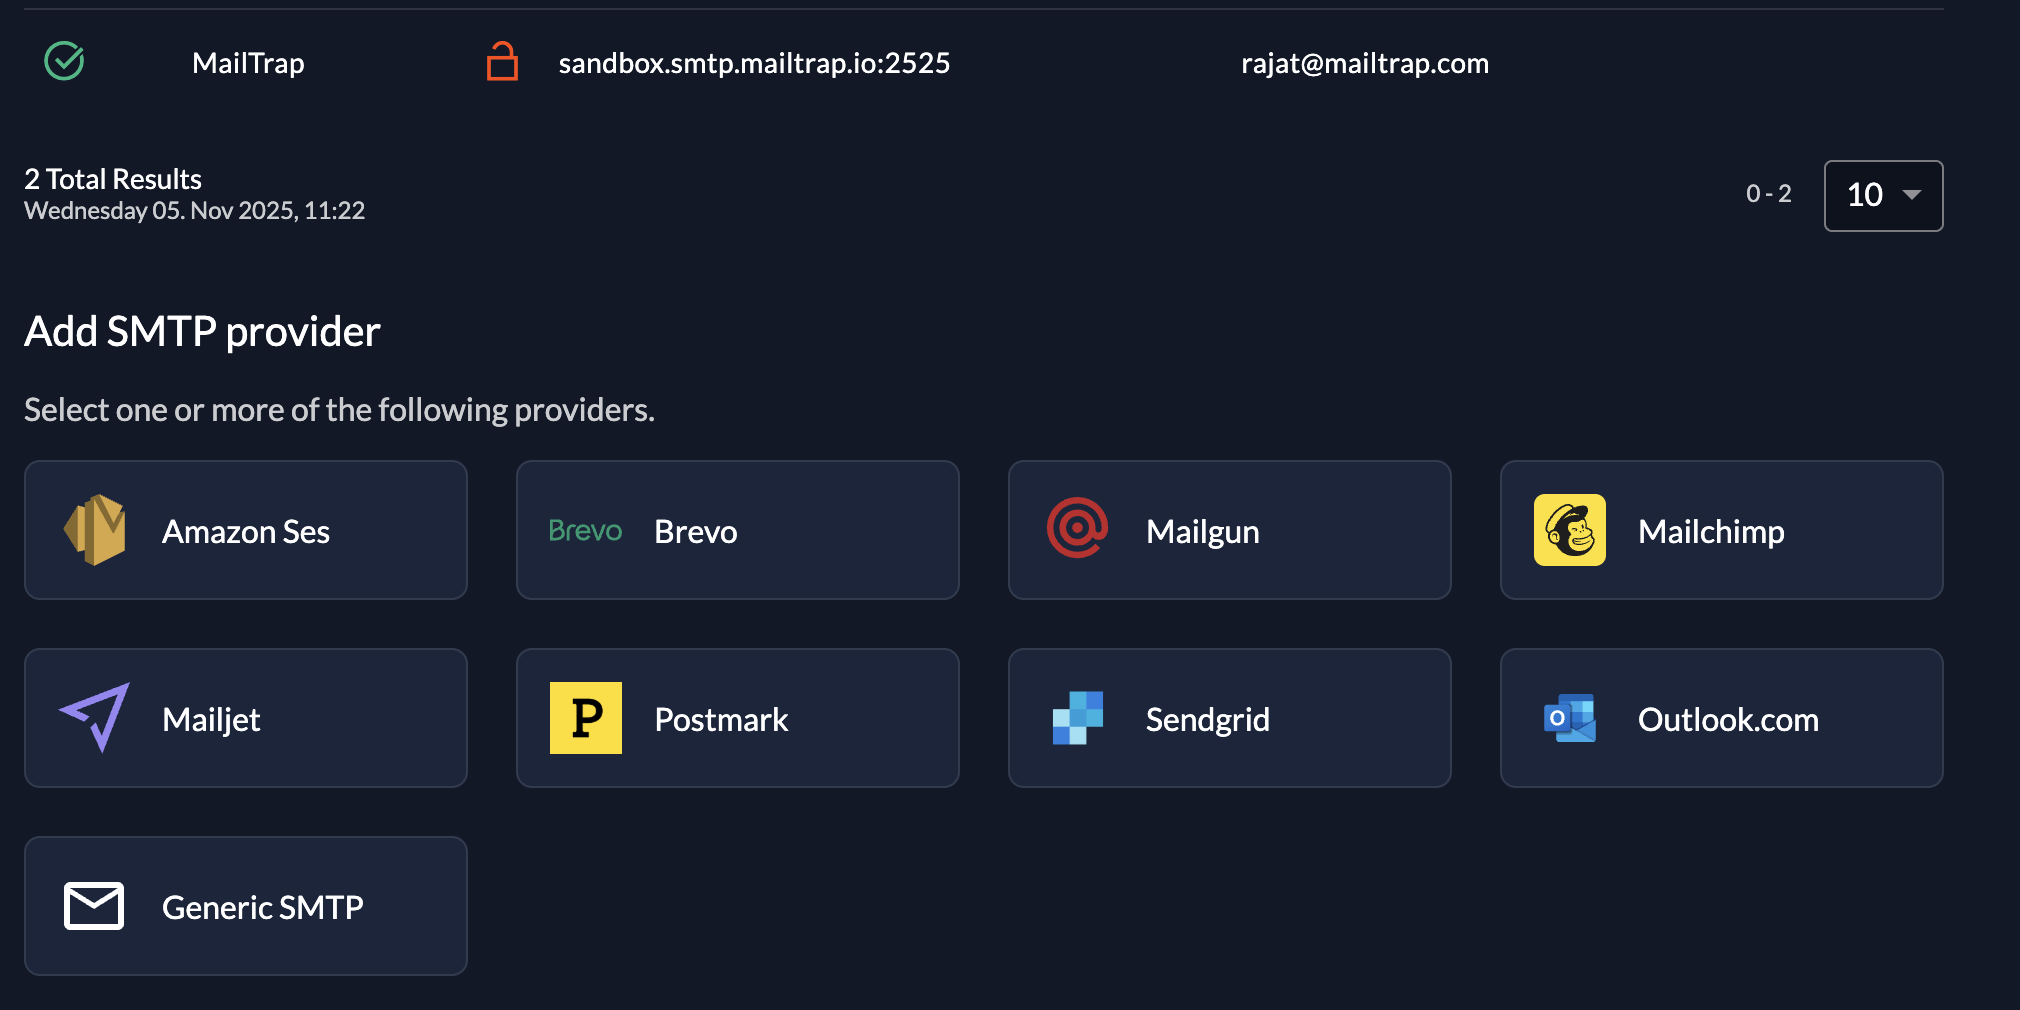This screenshot has height=1010, width=2020.
Task: Click the Sendgrid blue squares icon
Action: click(1078, 718)
